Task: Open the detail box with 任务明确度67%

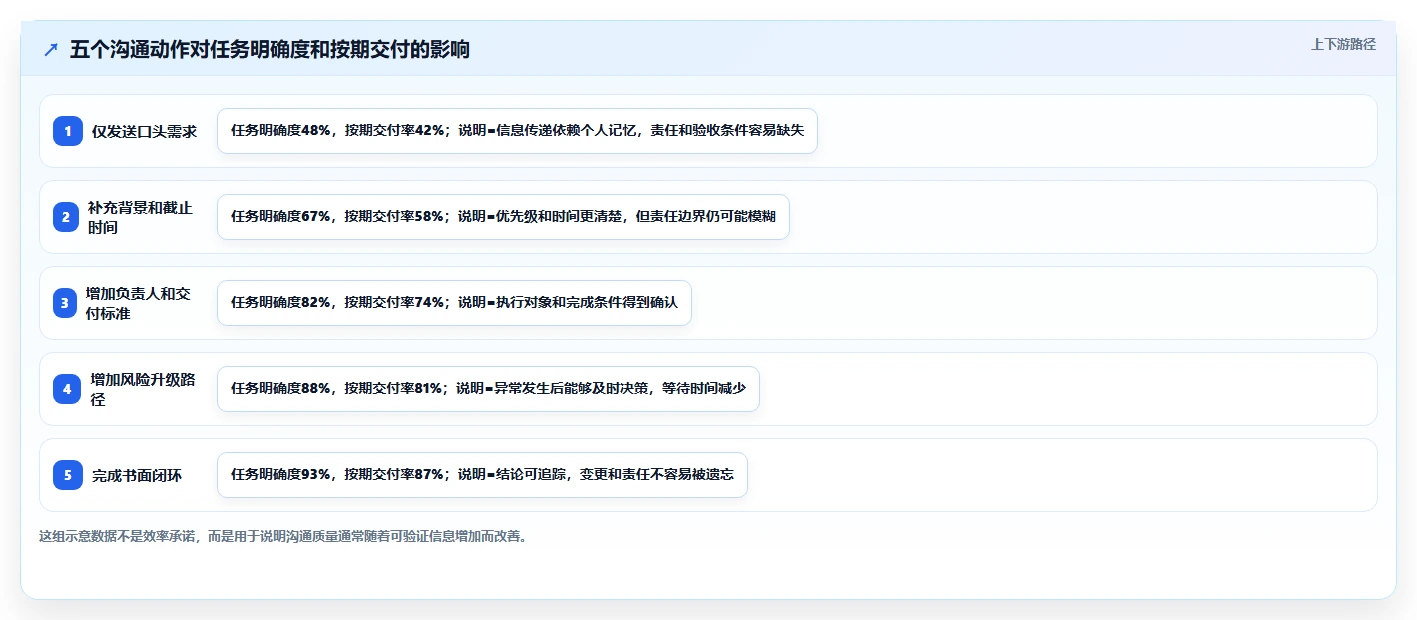Action: pos(503,217)
